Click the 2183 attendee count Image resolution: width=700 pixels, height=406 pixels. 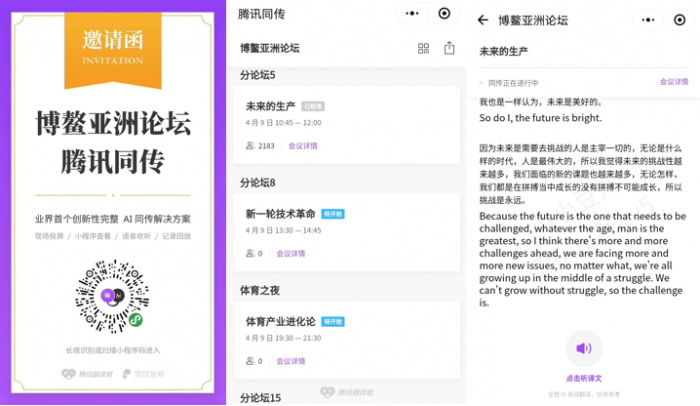pyautogui.click(x=266, y=146)
